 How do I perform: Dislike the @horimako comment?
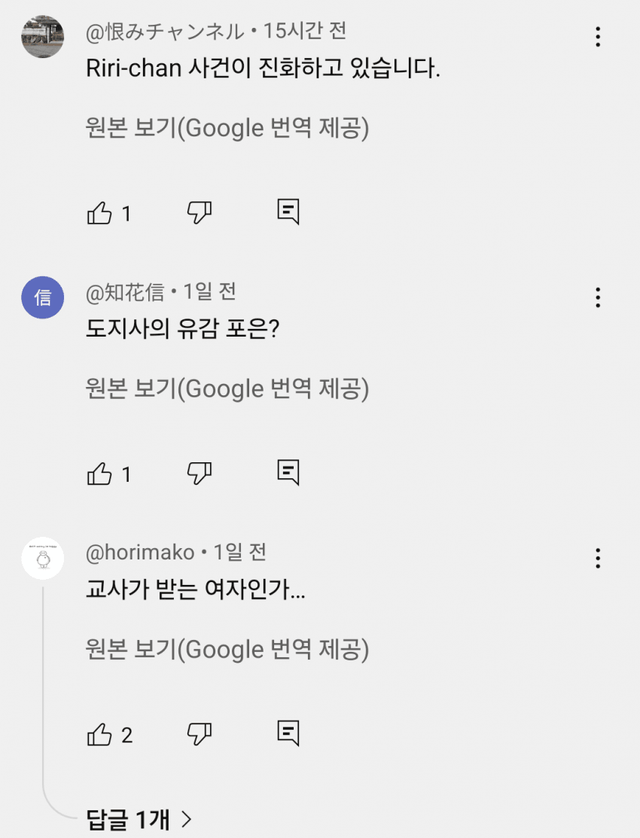199,733
